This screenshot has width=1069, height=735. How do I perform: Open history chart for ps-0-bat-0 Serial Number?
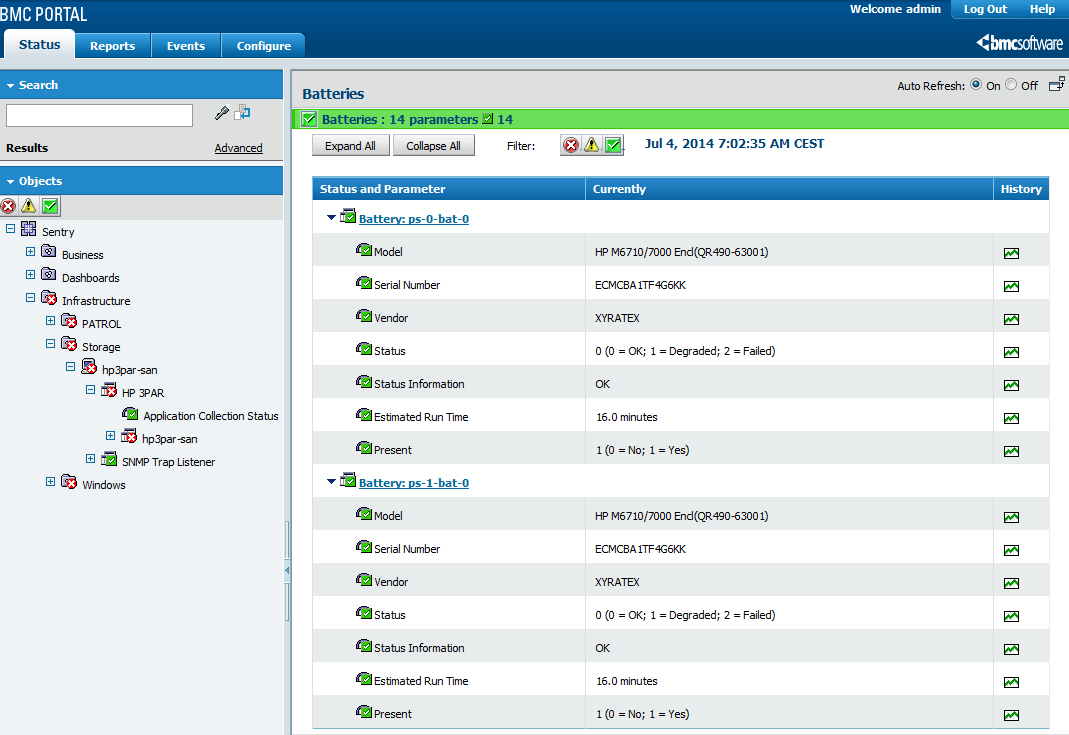[1011, 286]
